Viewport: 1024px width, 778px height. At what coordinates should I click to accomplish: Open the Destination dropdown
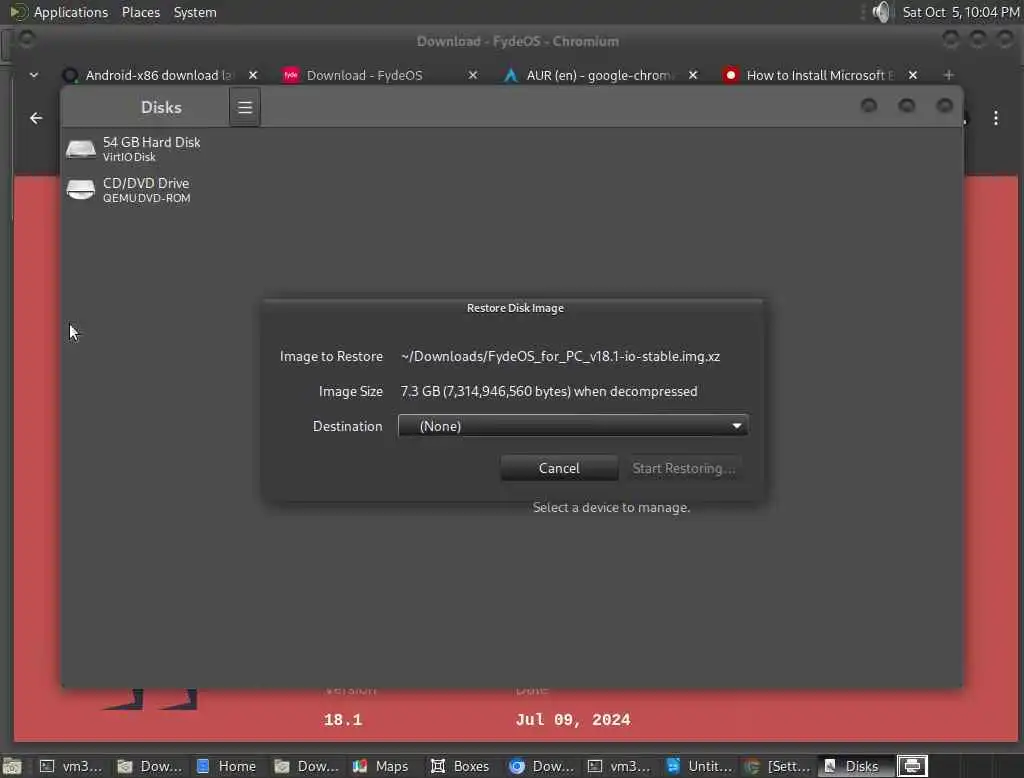click(573, 426)
